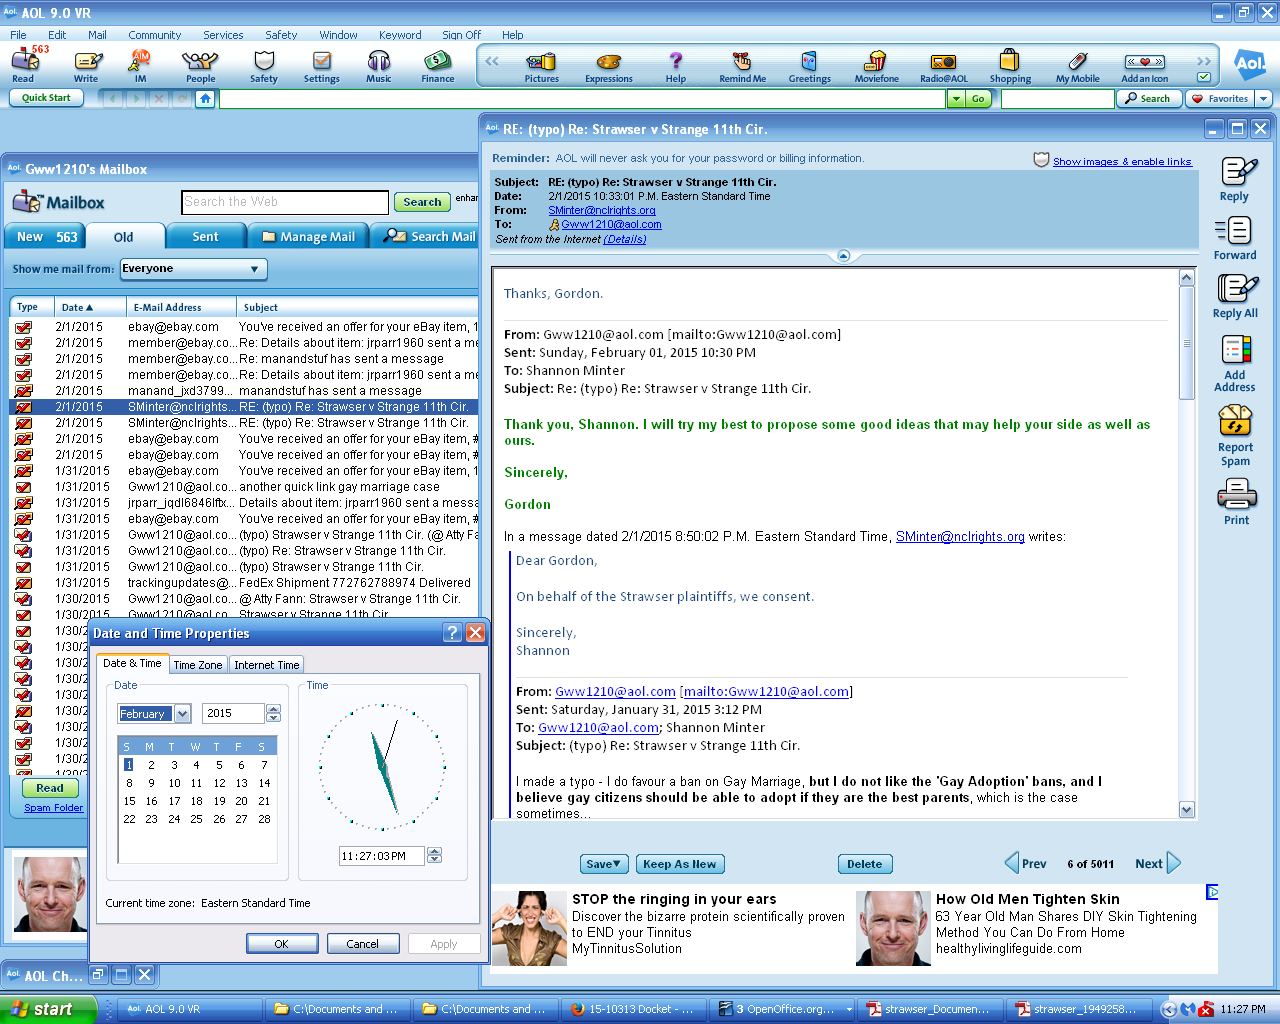This screenshot has height=1024, width=1280.
Task: Switch to the New mail tab
Action: pyautogui.click(x=45, y=237)
